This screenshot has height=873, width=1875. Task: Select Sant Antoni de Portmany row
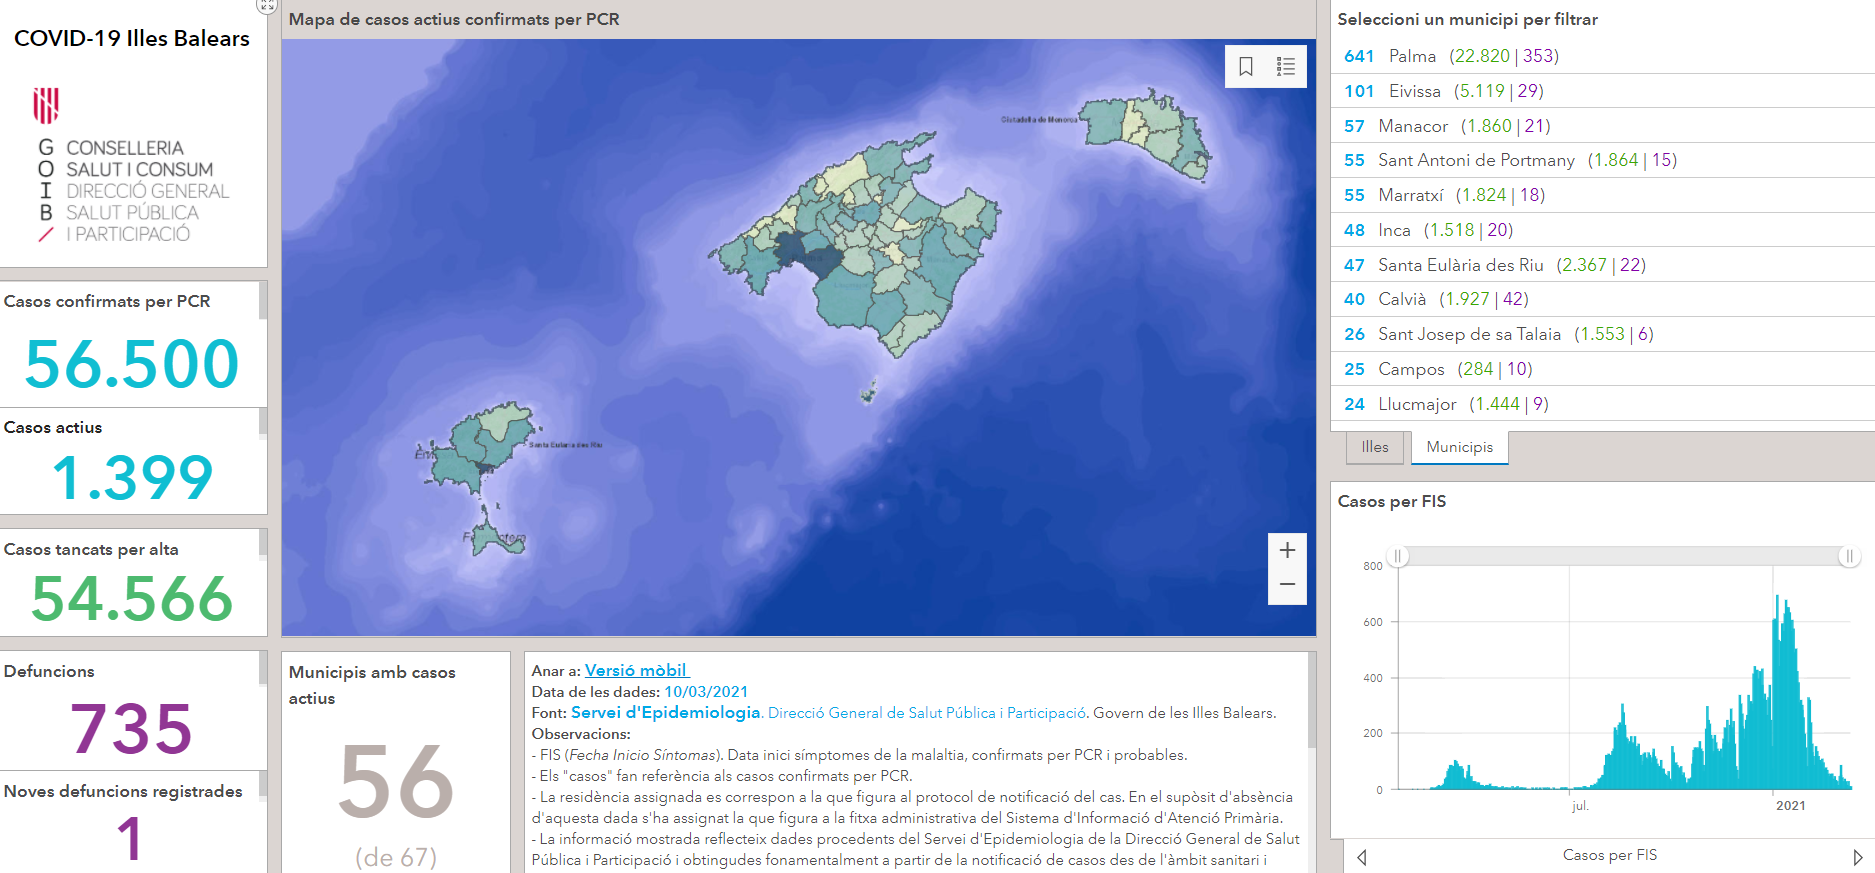click(x=1603, y=160)
